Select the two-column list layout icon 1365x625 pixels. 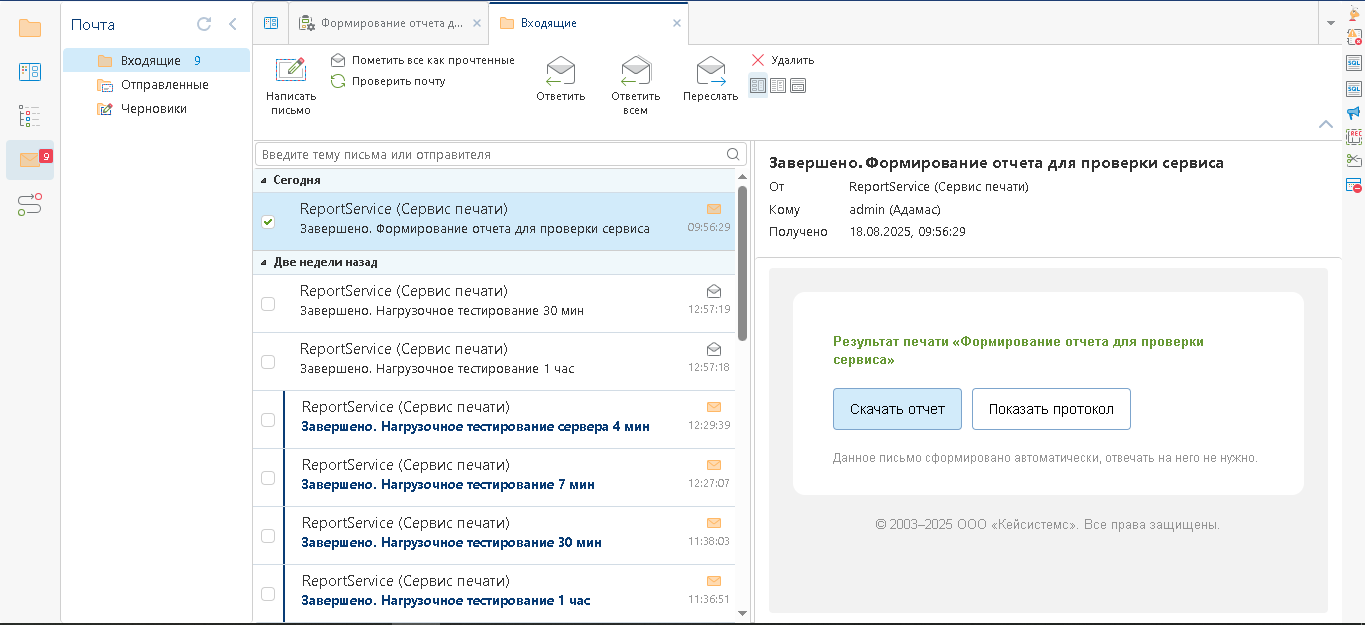click(778, 86)
